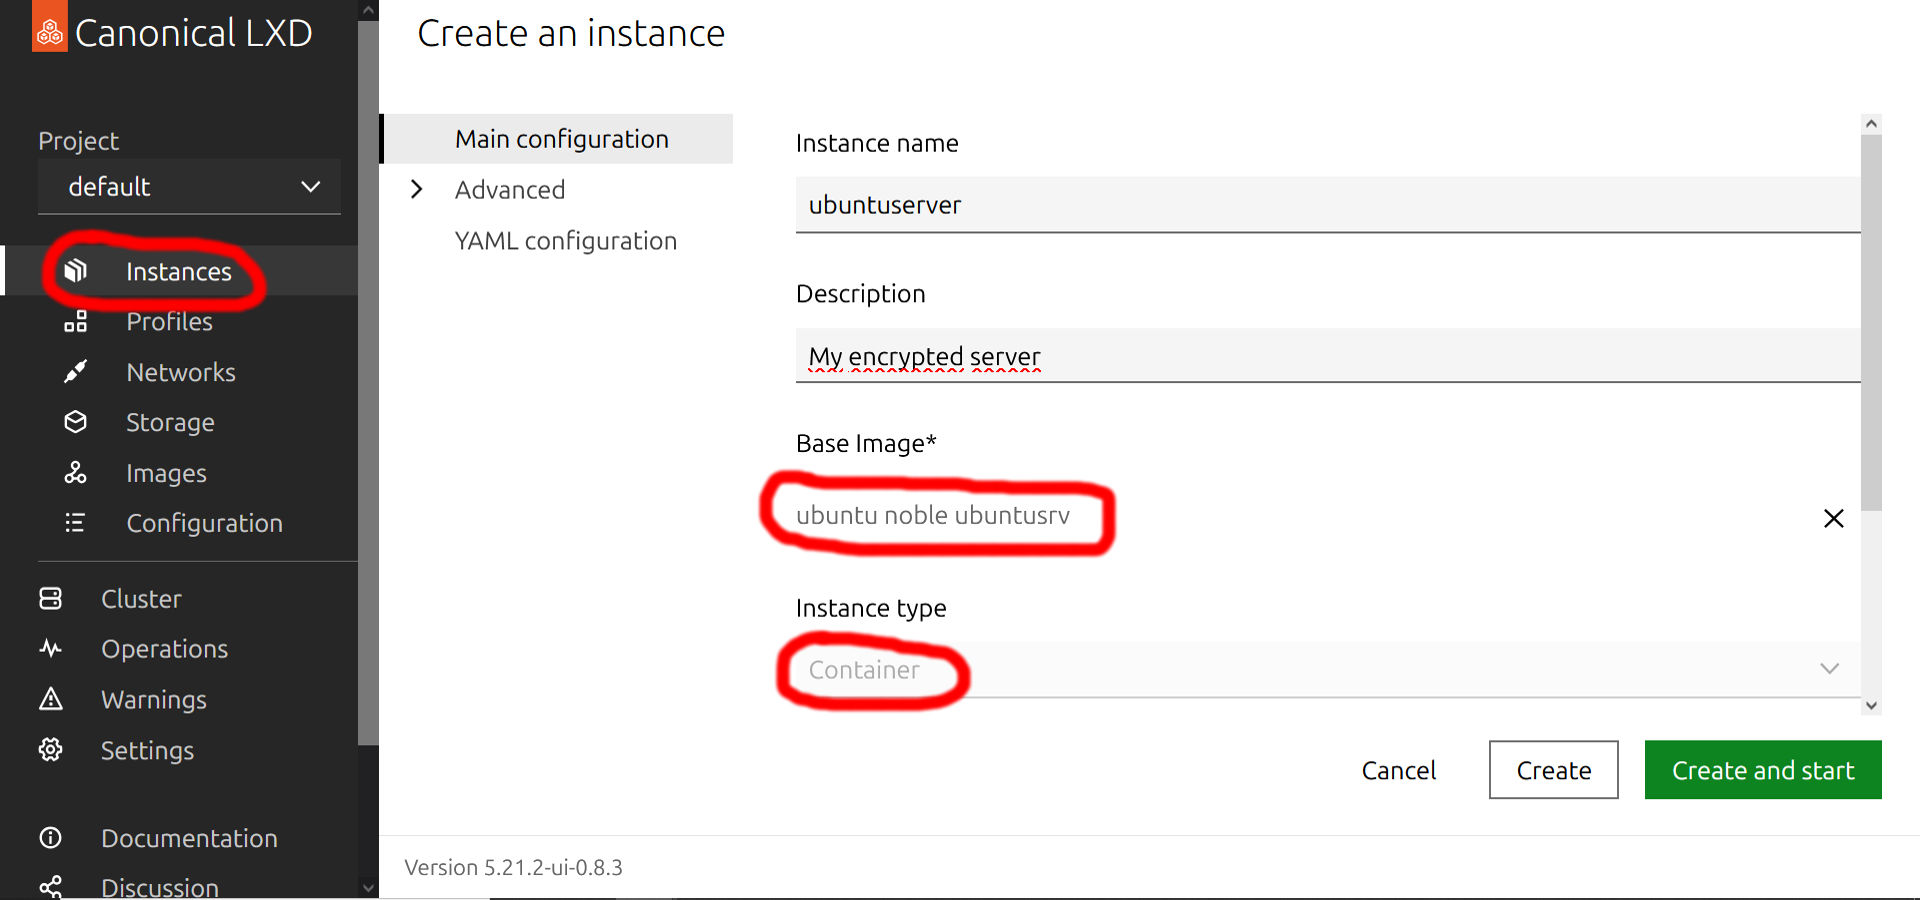Click the Cancel button
This screenshot has width=1920, height=900.
(1398, 770)
